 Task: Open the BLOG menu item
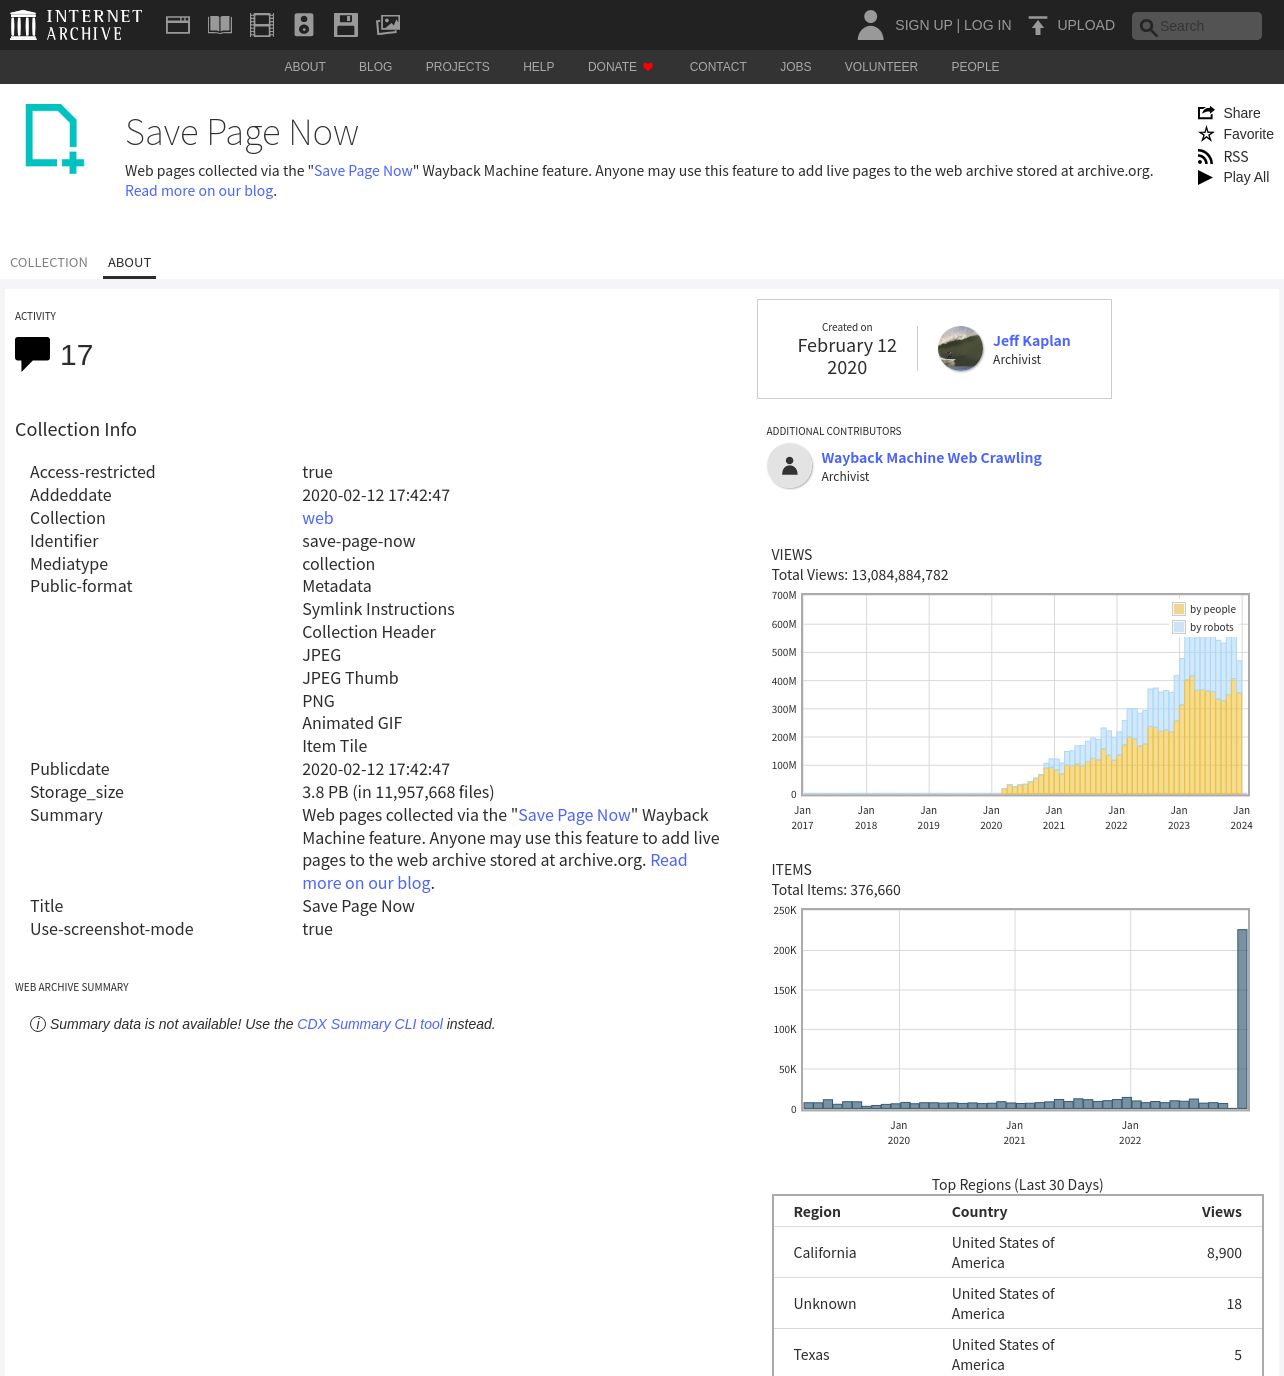coord(375,67)
